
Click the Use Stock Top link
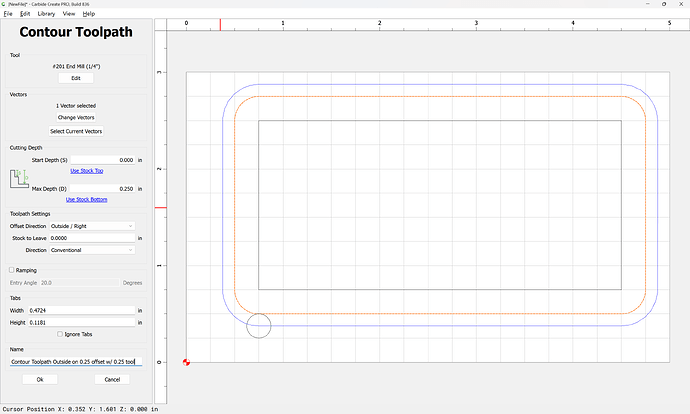point(86,171)
